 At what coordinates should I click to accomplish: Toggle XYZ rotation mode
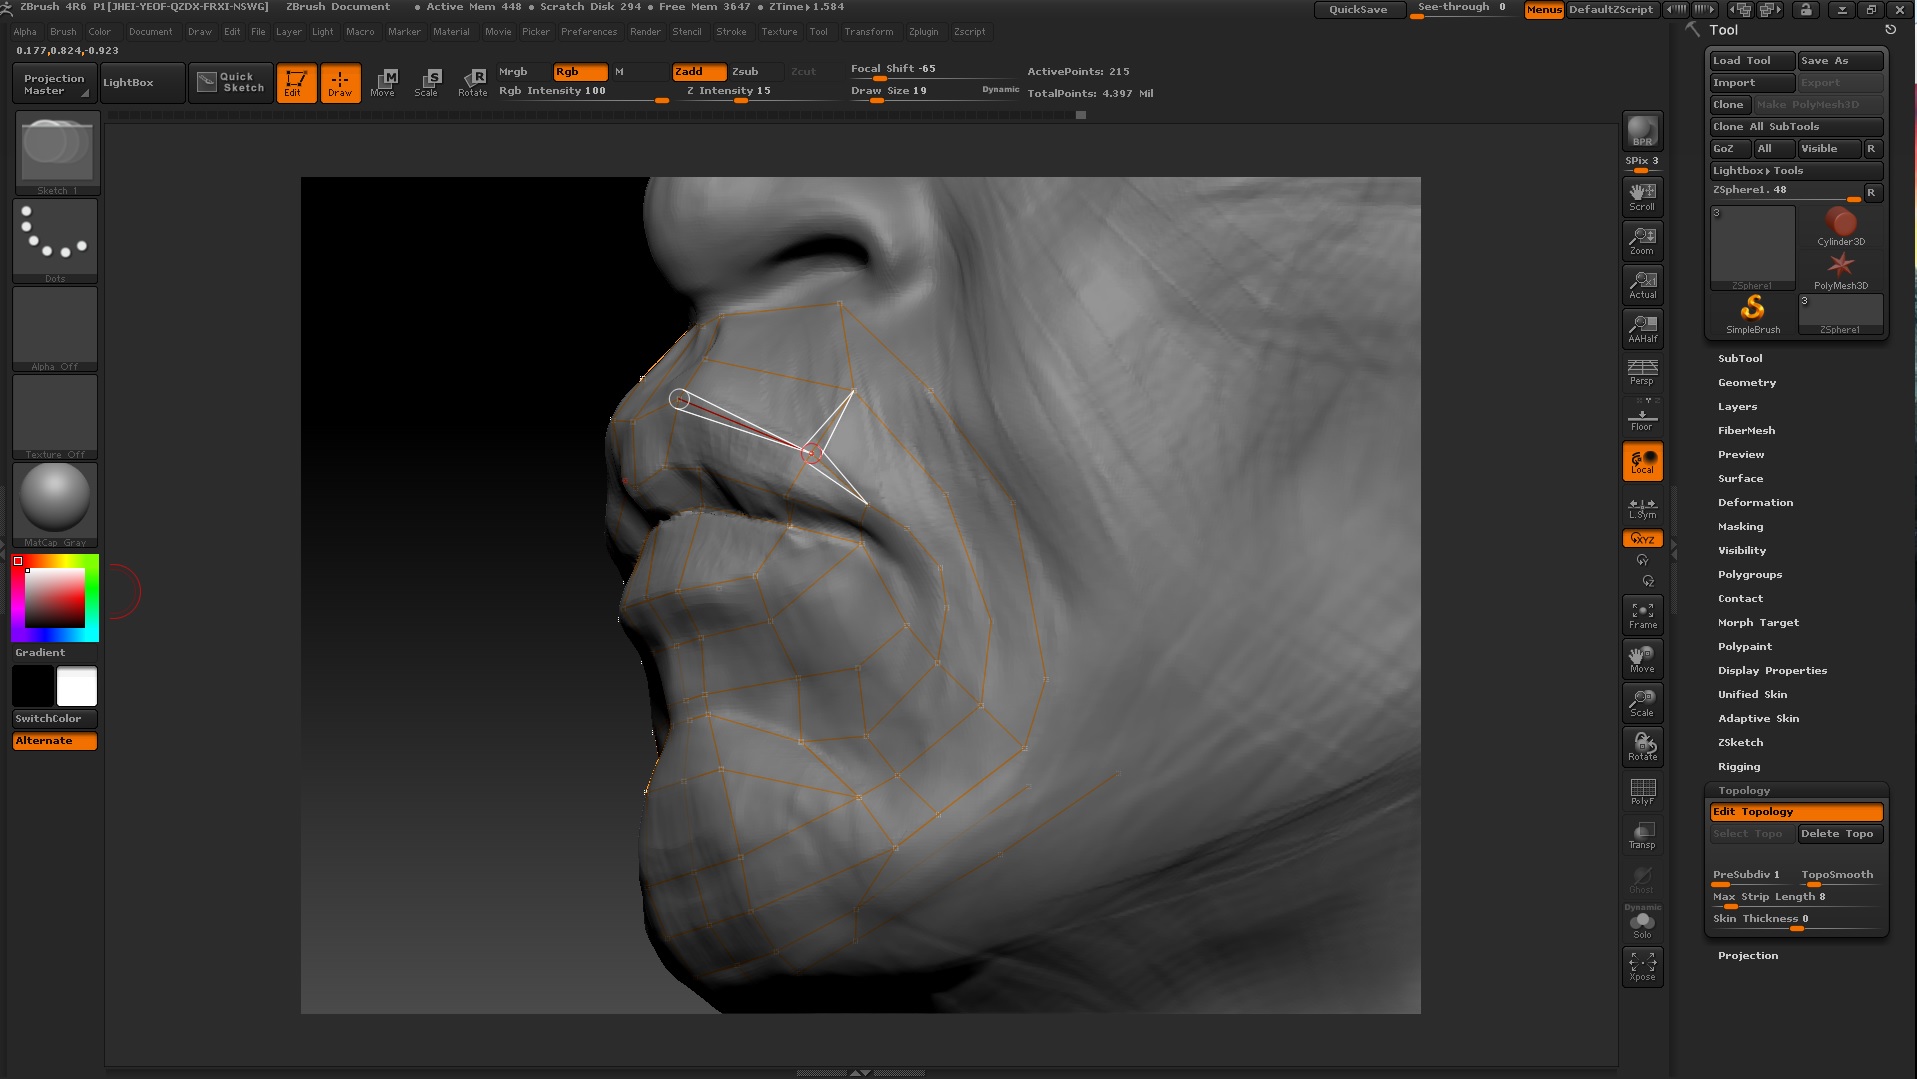(x=1642, y=539)
